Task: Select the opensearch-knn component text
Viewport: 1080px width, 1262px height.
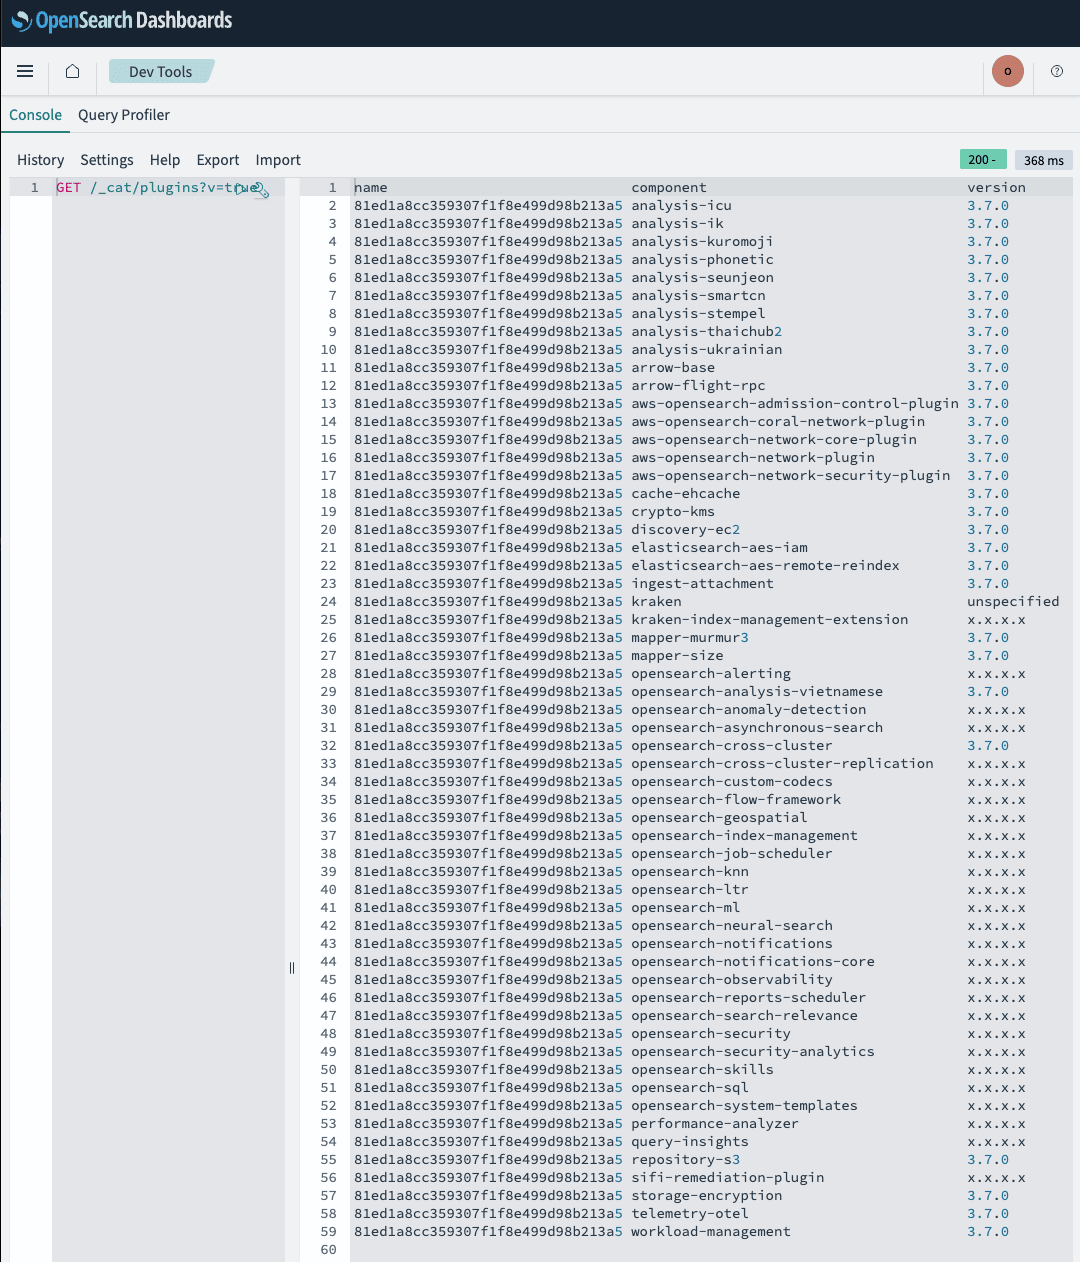Action: [690, 871]
